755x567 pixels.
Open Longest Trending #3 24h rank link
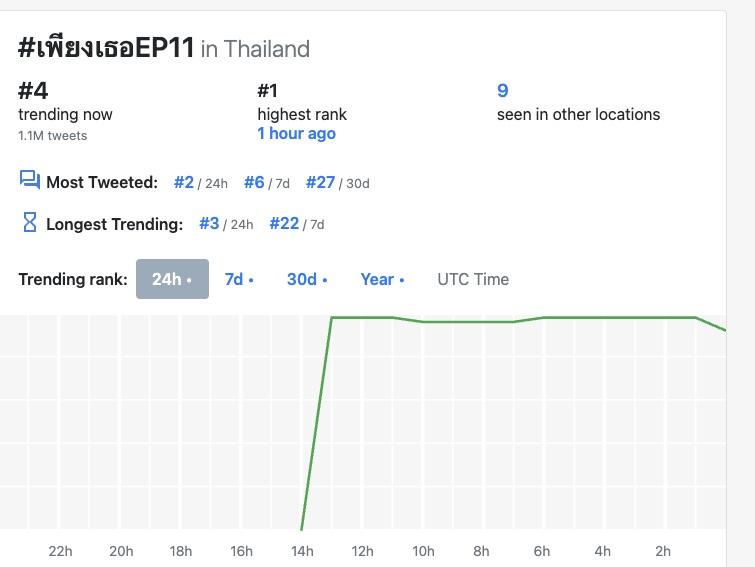209,224
